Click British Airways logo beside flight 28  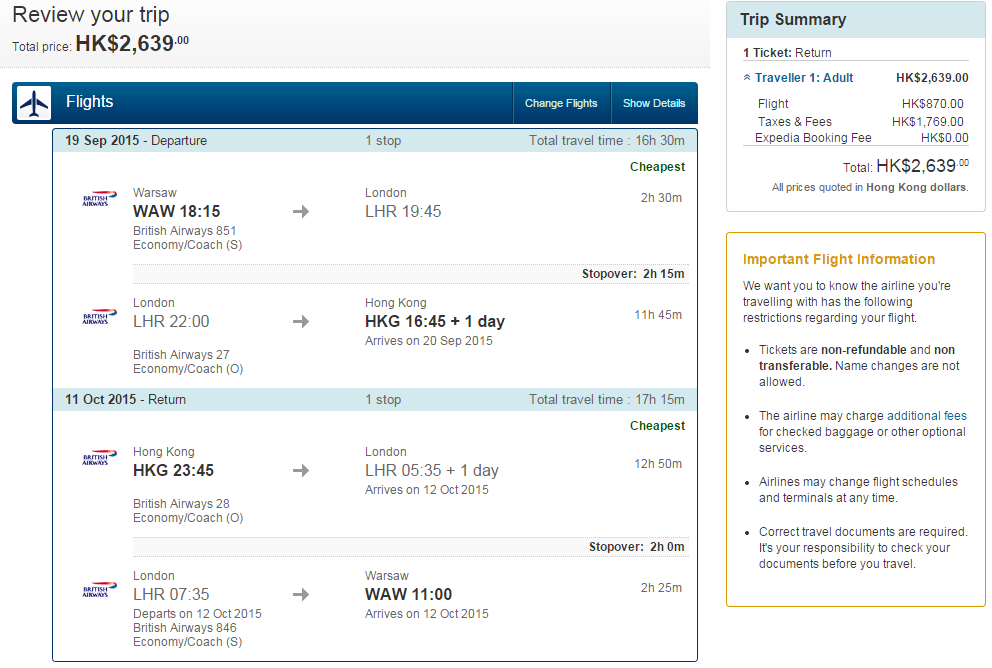(x=99, y=457)
